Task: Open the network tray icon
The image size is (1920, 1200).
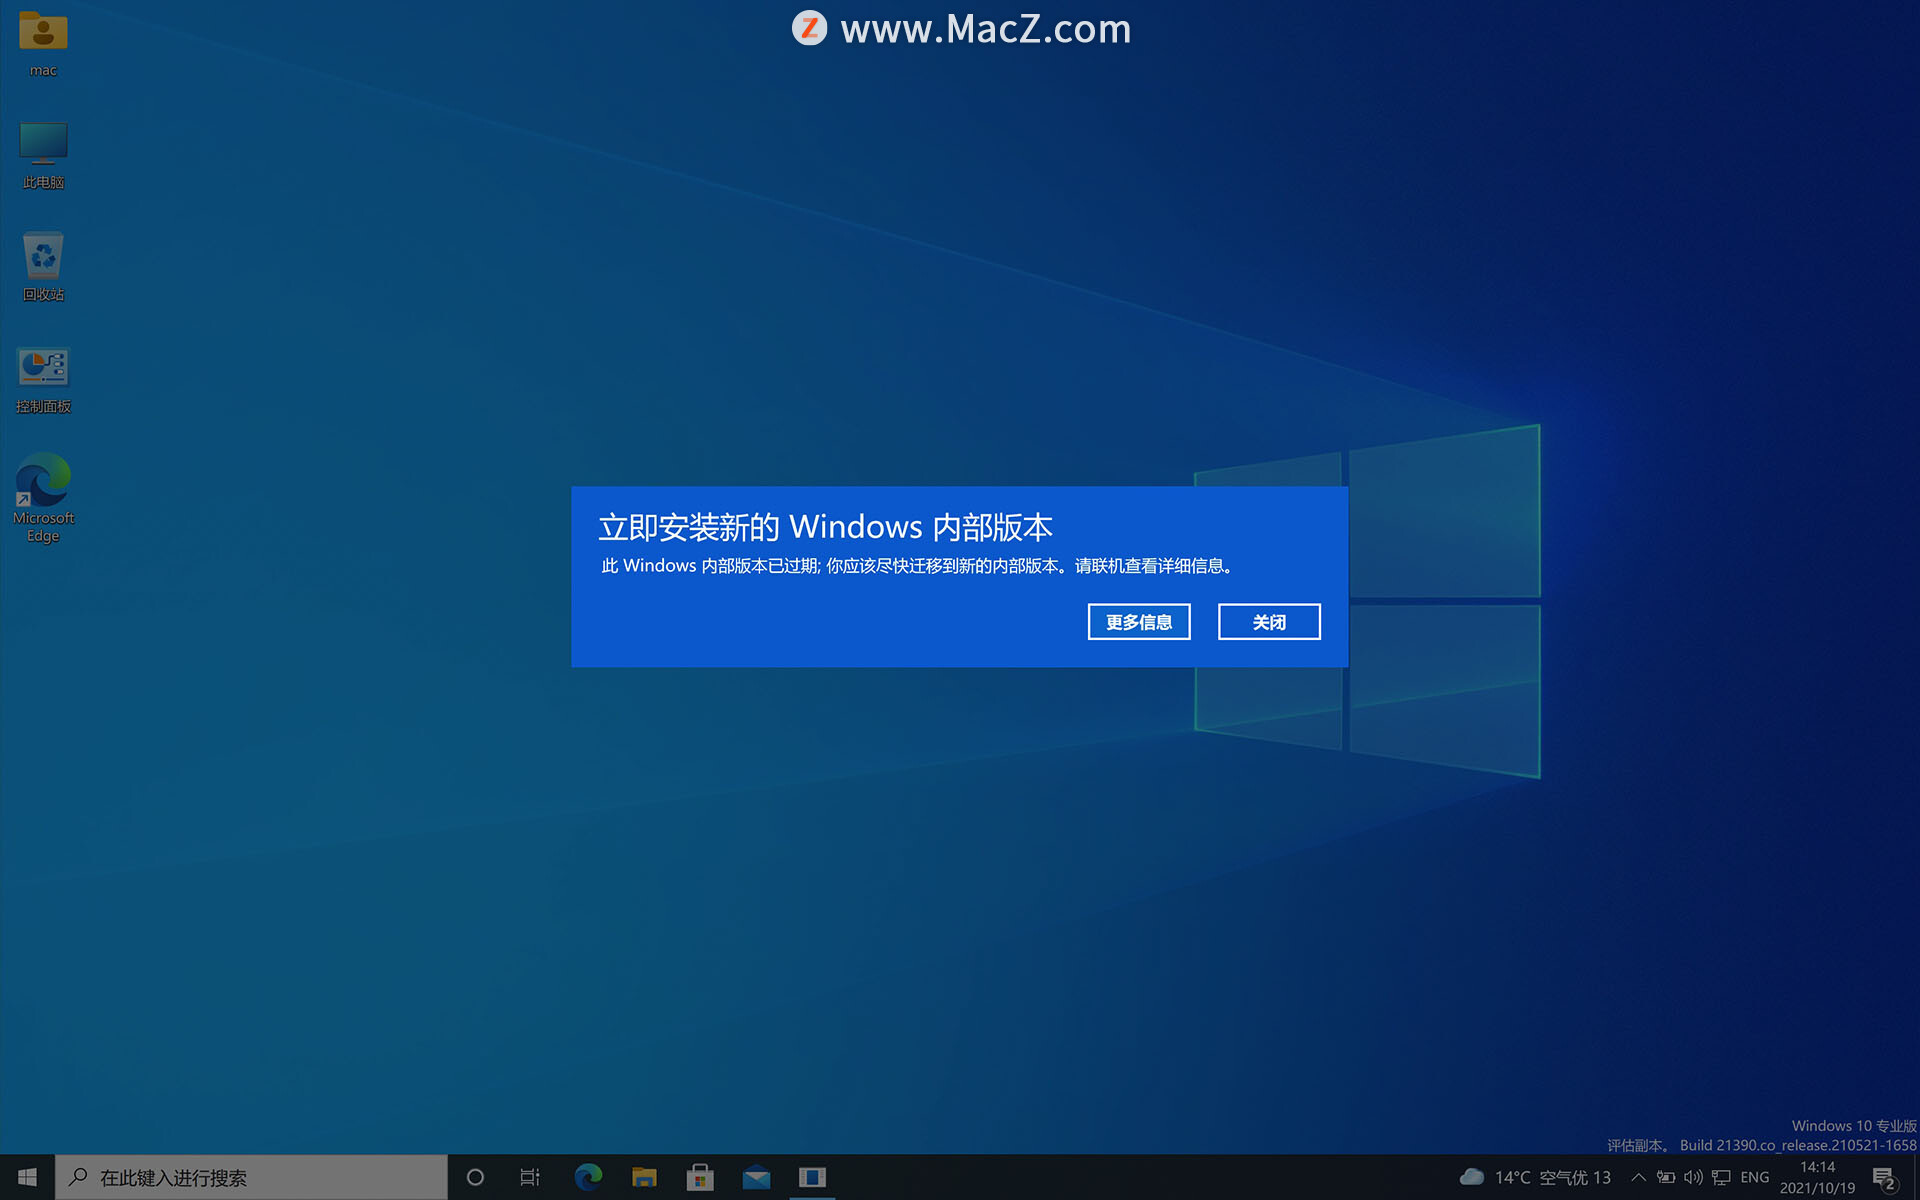Action: (x=1721, y=1177)
